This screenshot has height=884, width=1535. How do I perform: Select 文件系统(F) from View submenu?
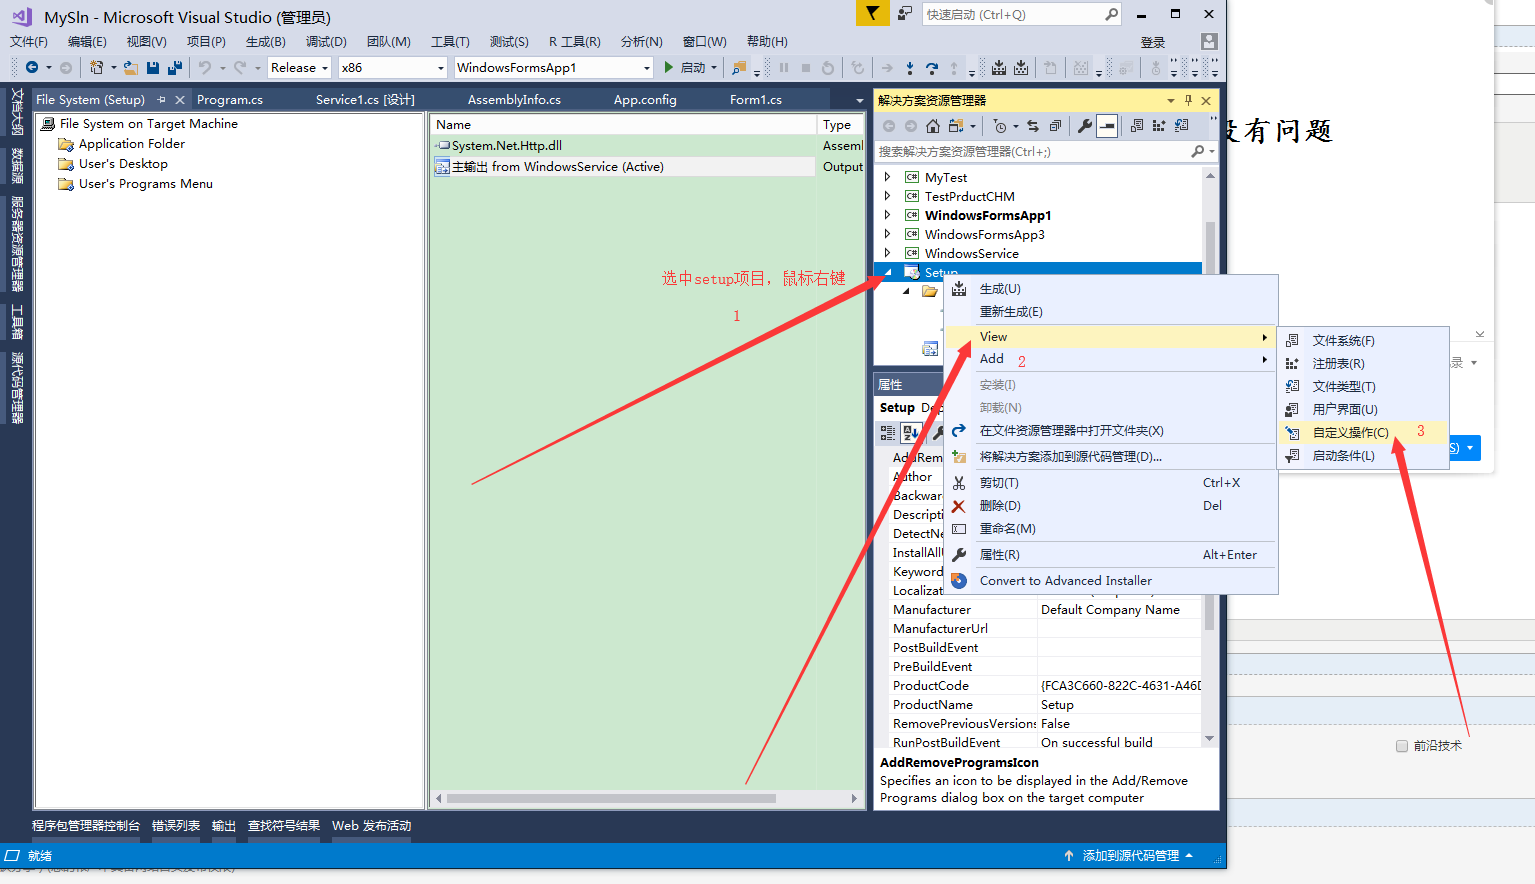click(x=1363, y=340)
